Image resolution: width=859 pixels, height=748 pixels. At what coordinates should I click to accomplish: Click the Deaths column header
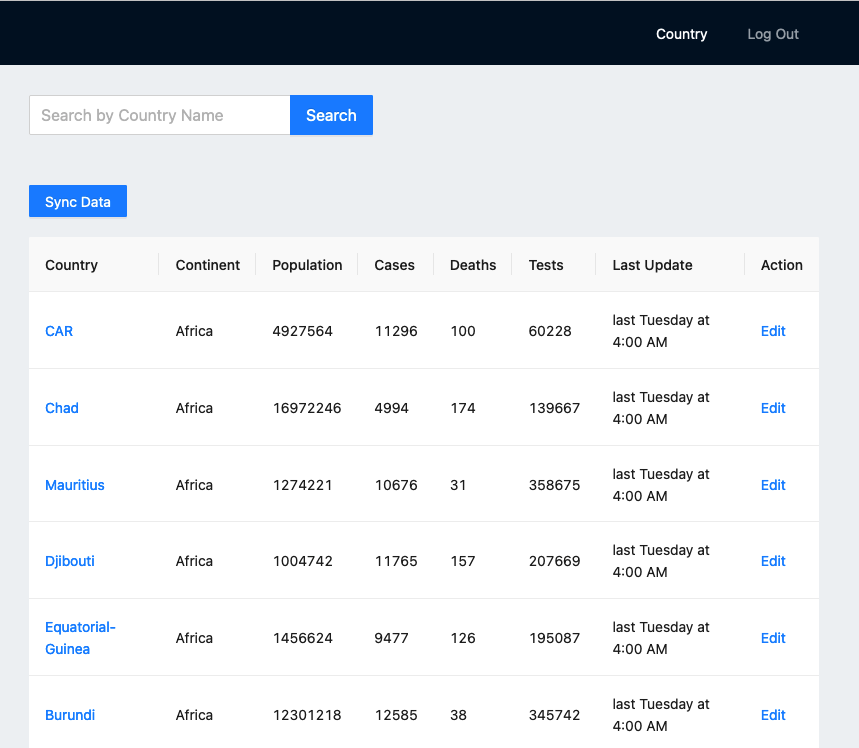[473, 265]
